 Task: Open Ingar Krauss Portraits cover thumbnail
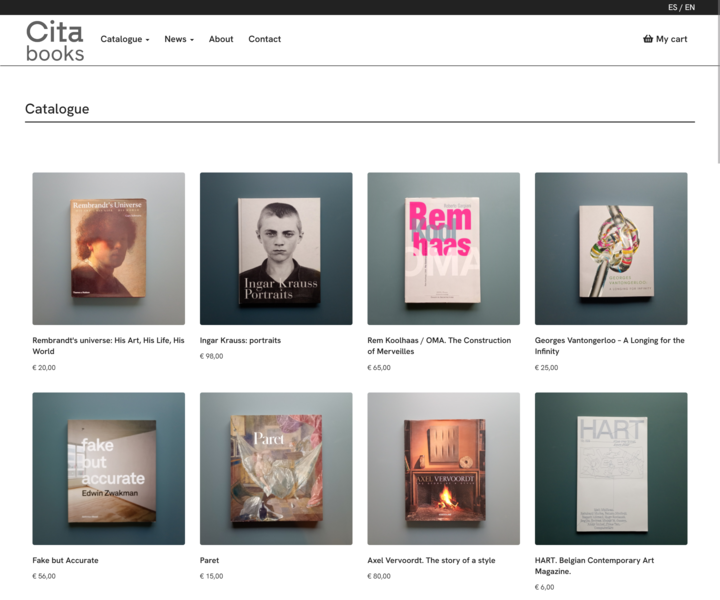276,249
